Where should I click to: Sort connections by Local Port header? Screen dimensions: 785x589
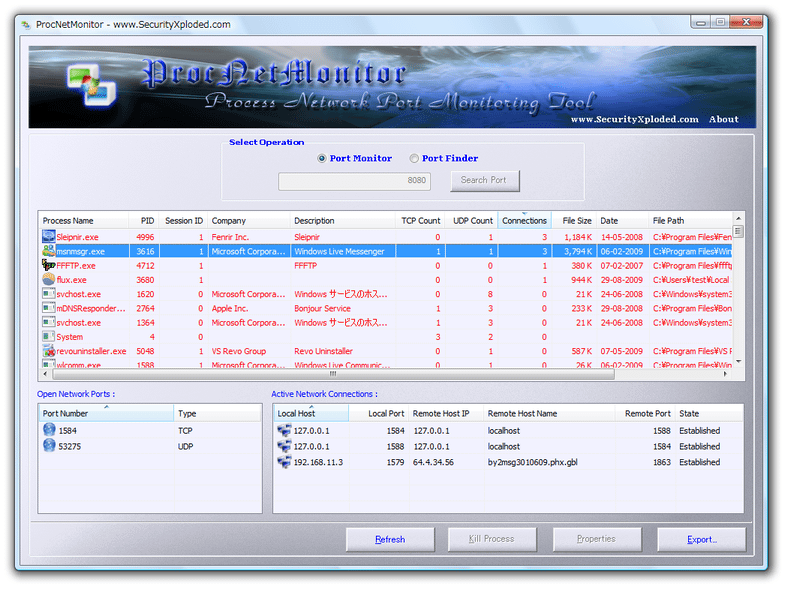pyautogui.click(x=378, y=413)
